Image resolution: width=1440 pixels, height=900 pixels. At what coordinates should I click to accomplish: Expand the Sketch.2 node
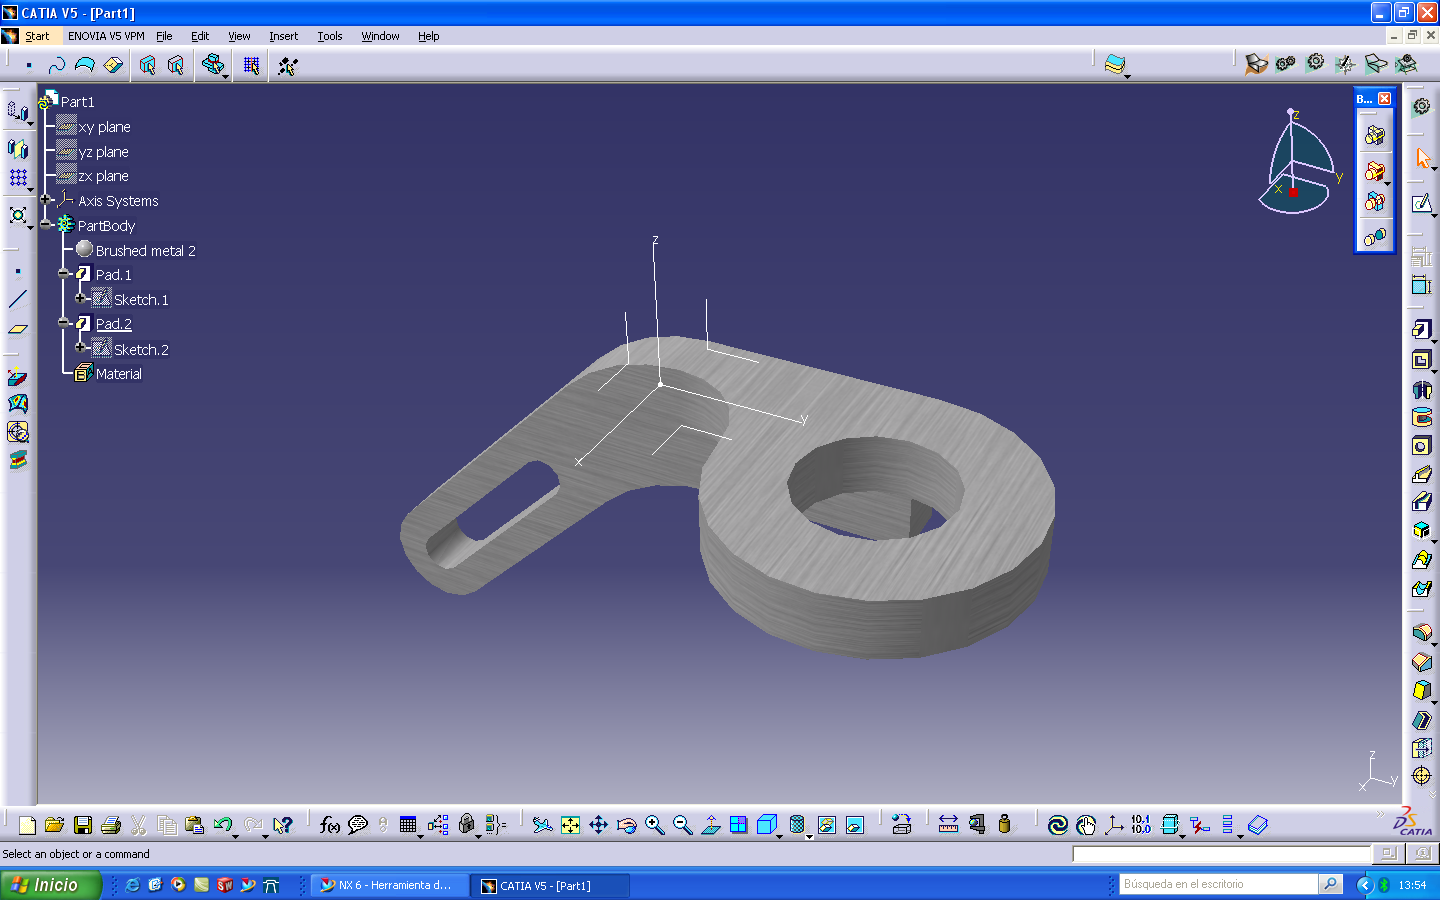point(81,348)
